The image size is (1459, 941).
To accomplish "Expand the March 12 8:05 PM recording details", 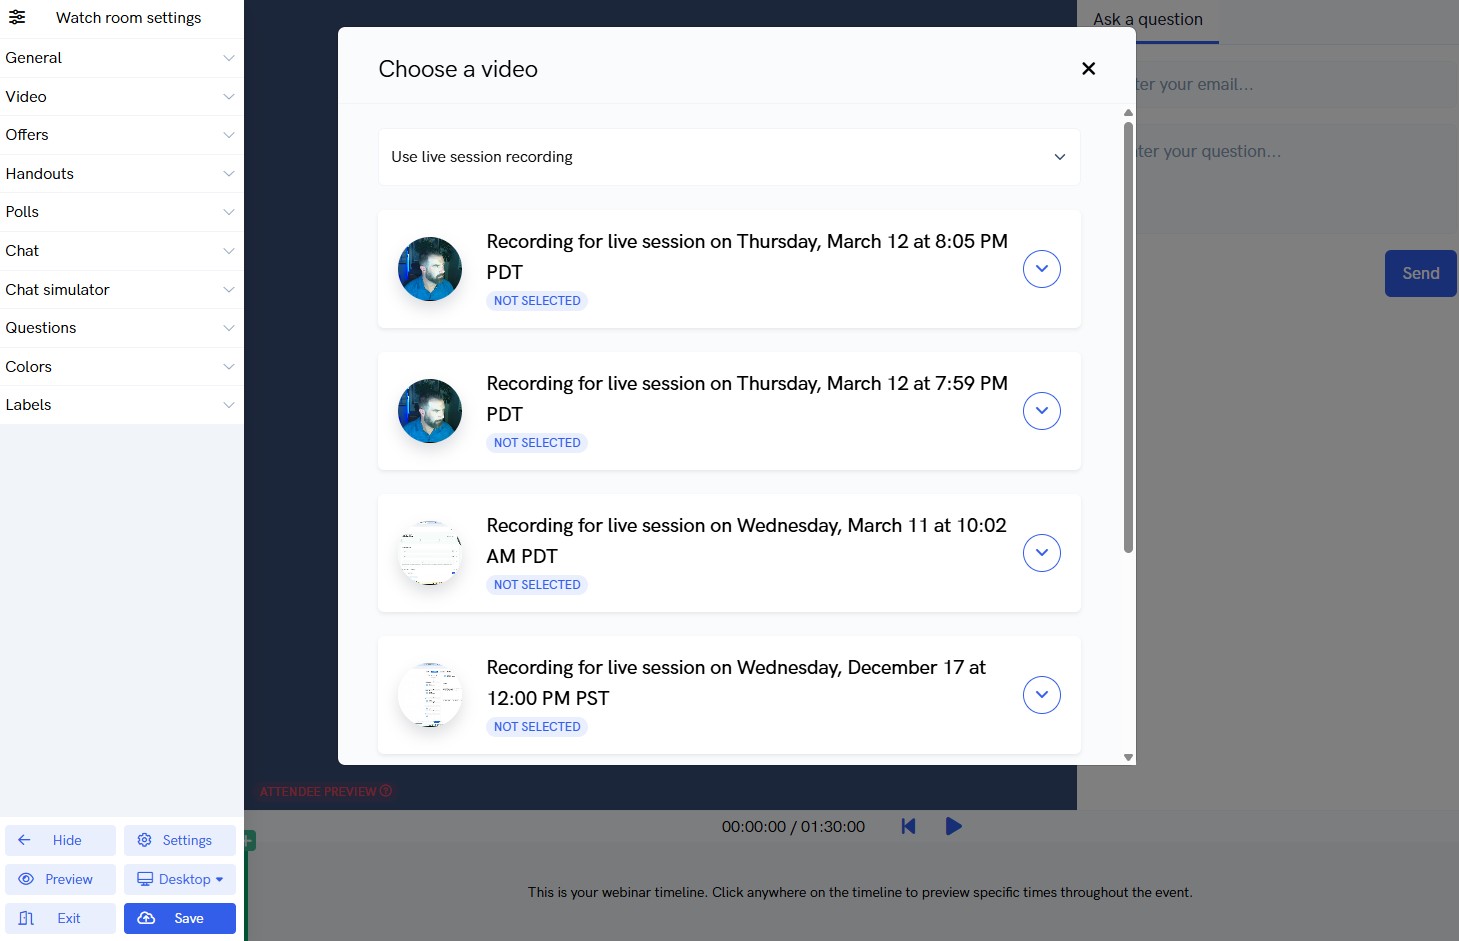I will click(1041, 268).
